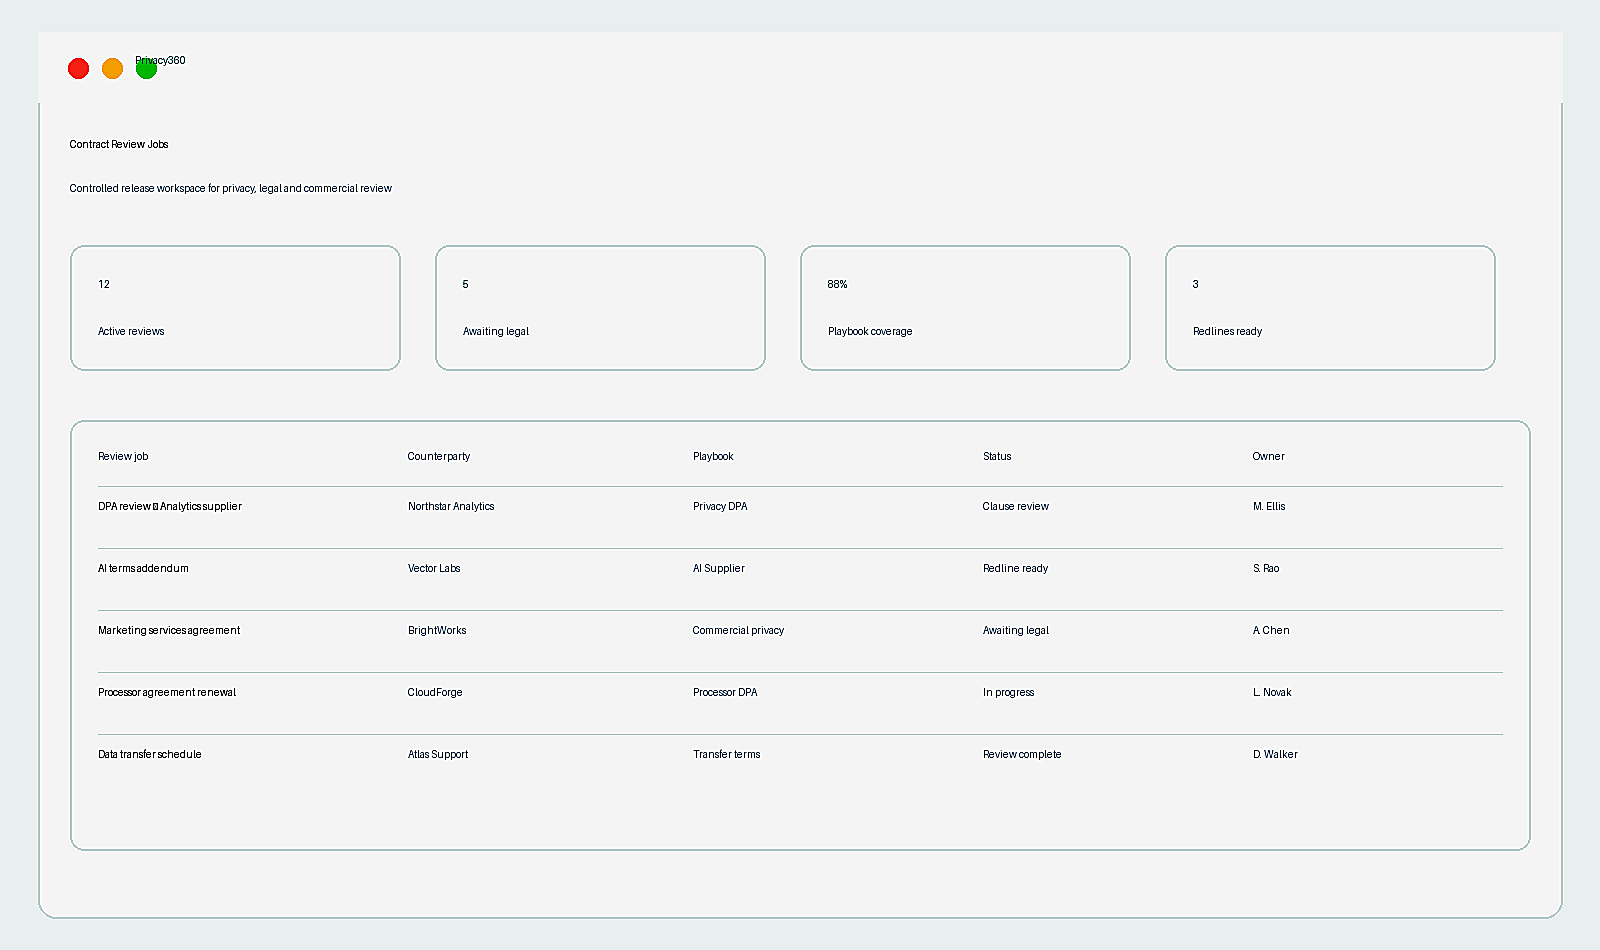This screenshot has height=950, width=1600.
Task: Select owner D. Walker
Action: pos(1275,754)
